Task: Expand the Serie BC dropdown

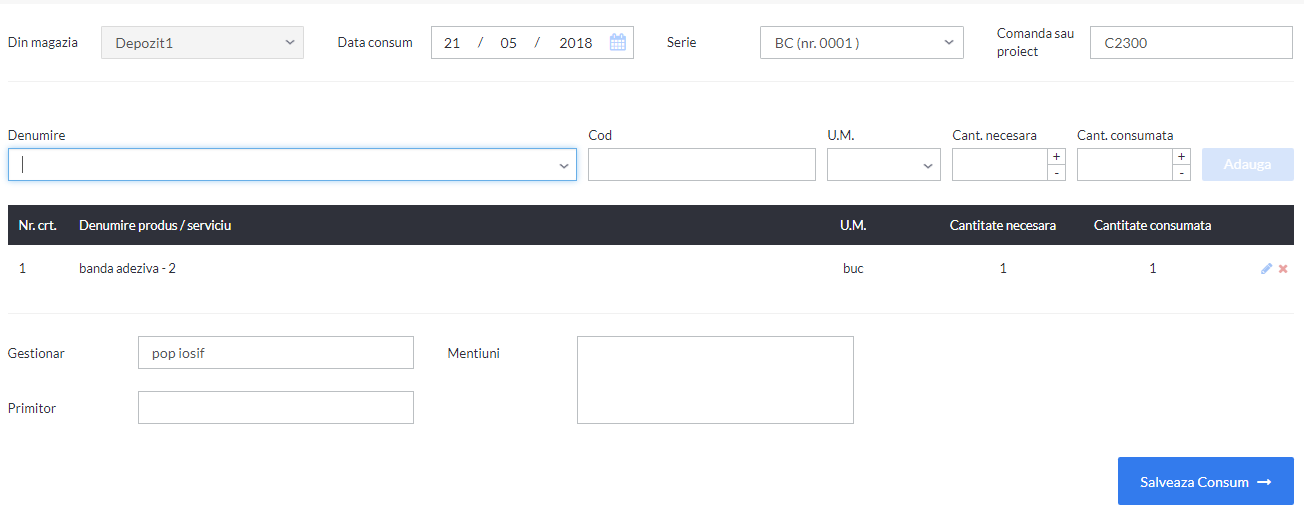Action: (x=862, y=42)
